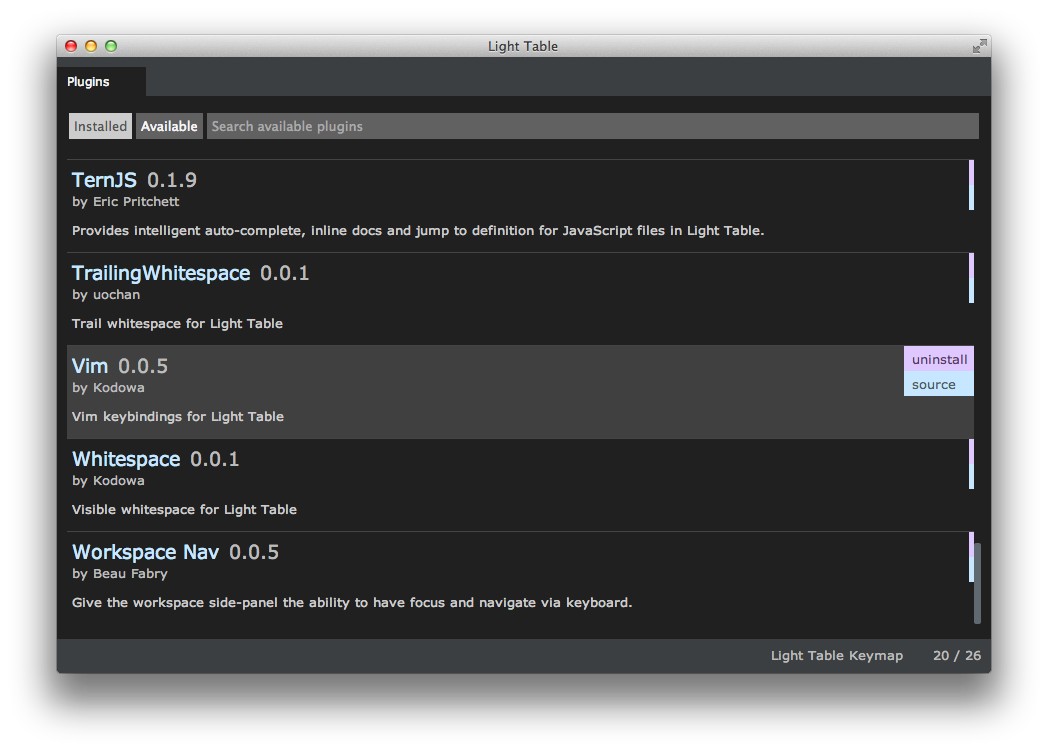Click the plugin list scrollbar thumb
This screenshot has height=752, width=1048.
pyautogui.click(x=977, y=583)
